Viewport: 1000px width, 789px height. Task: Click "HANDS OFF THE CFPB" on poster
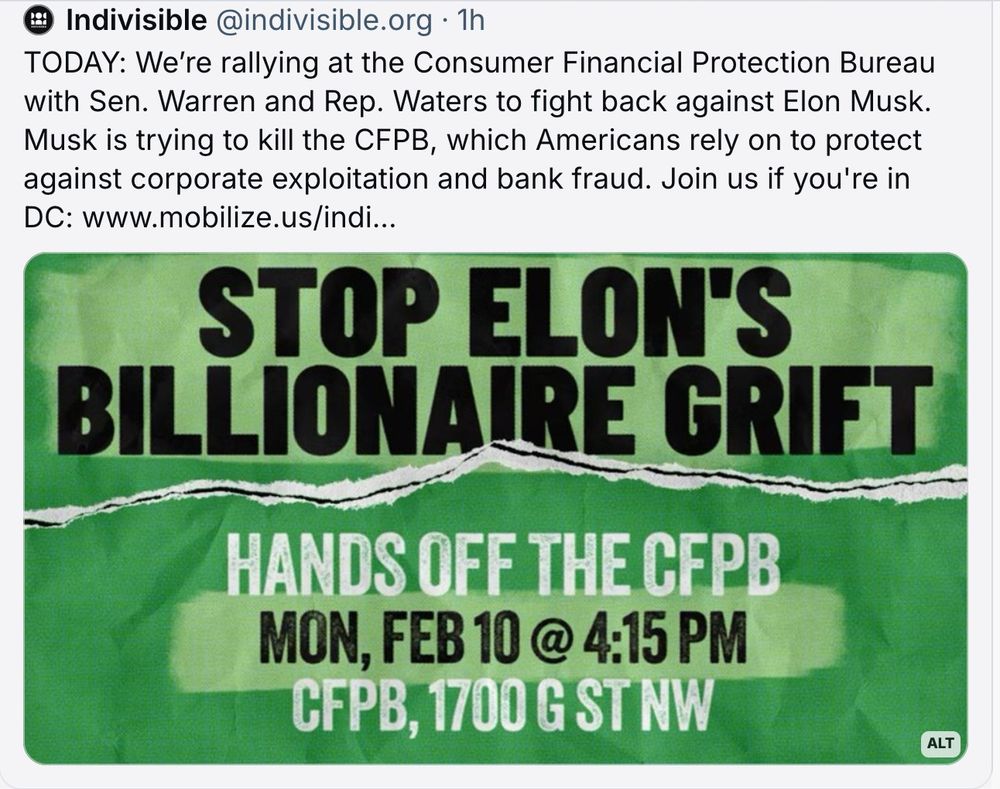pos(504,564)
